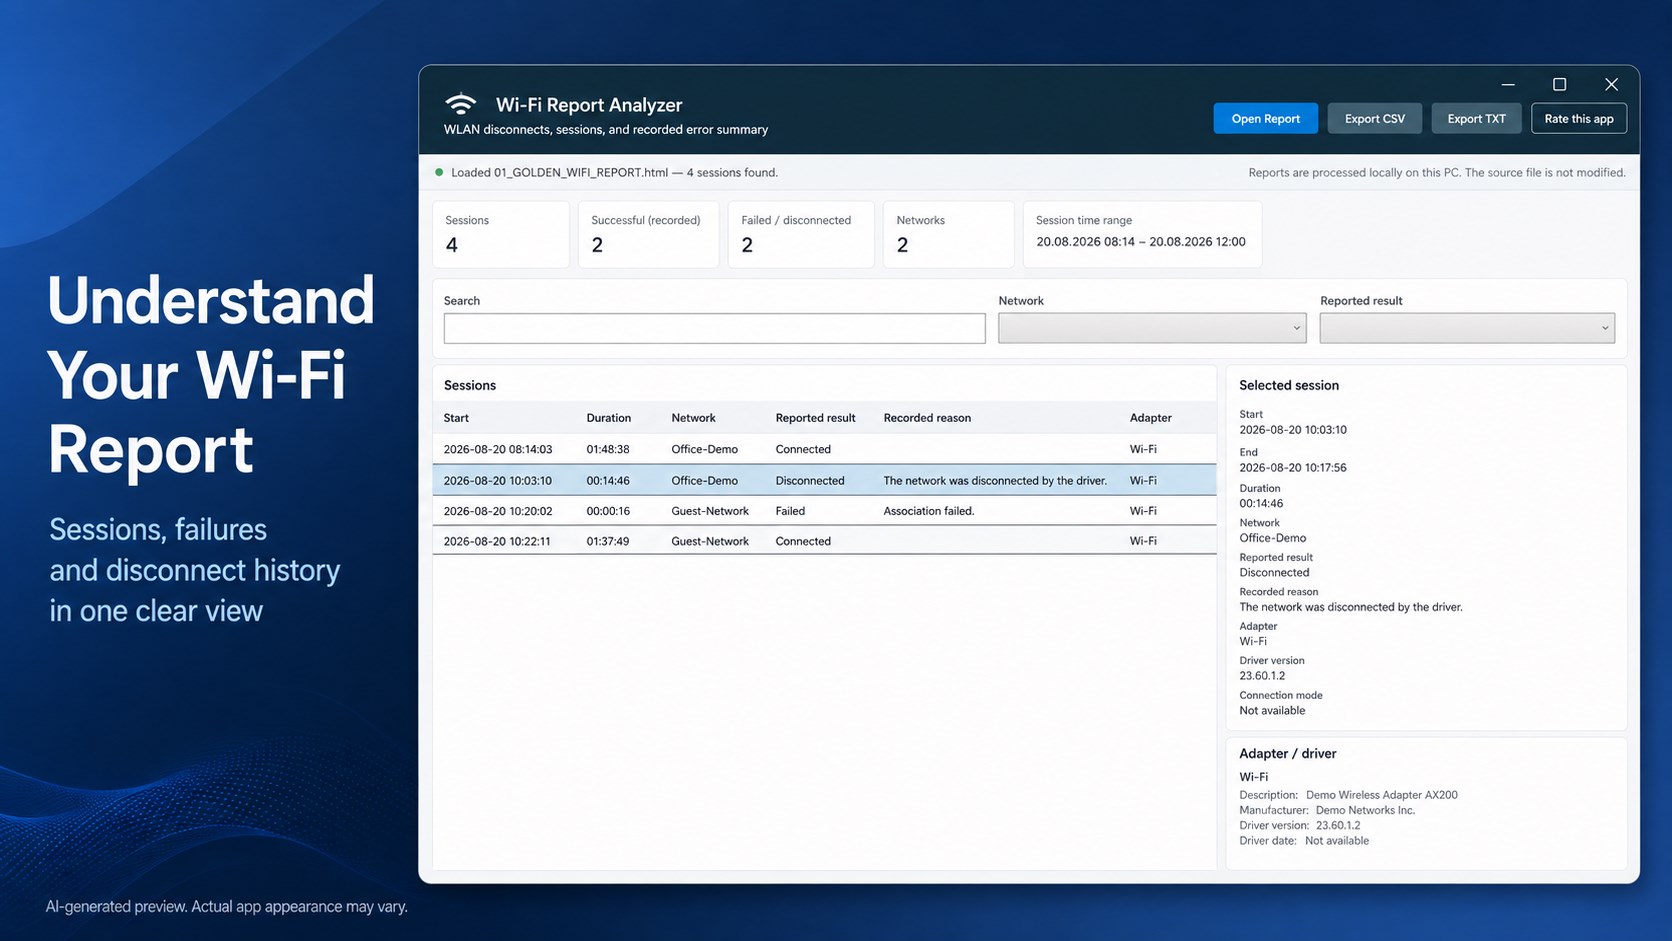
Task: Open the Network filter dropdown
Action: coord(1152,328)
